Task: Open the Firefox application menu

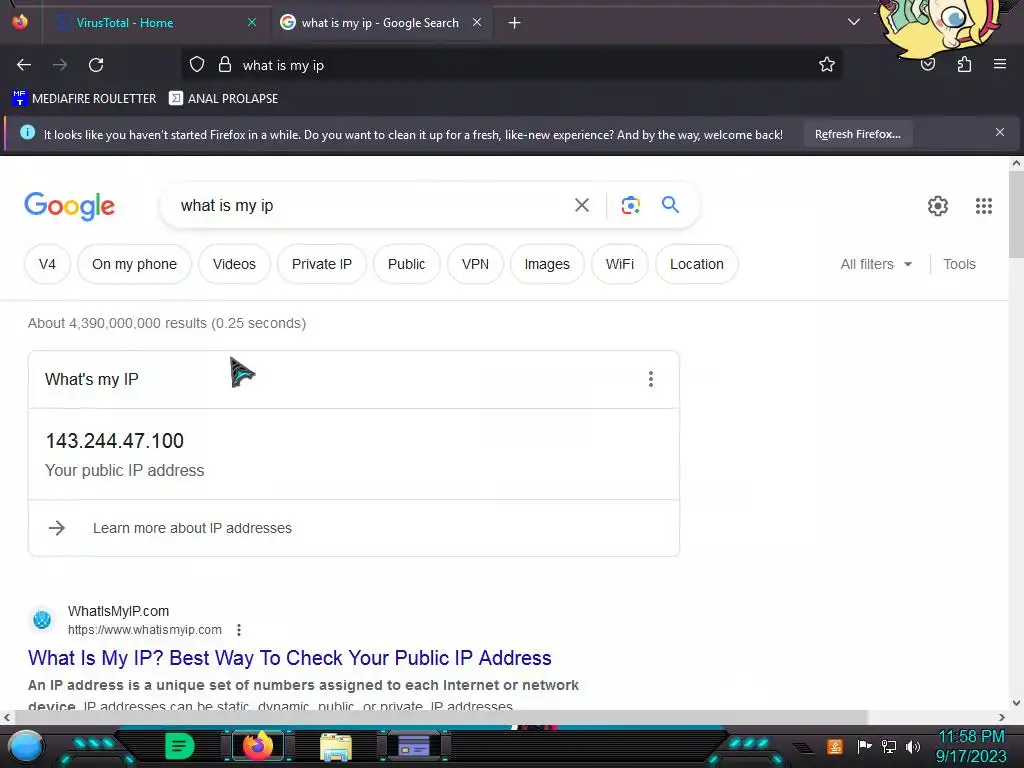Action: [1000, 64]
